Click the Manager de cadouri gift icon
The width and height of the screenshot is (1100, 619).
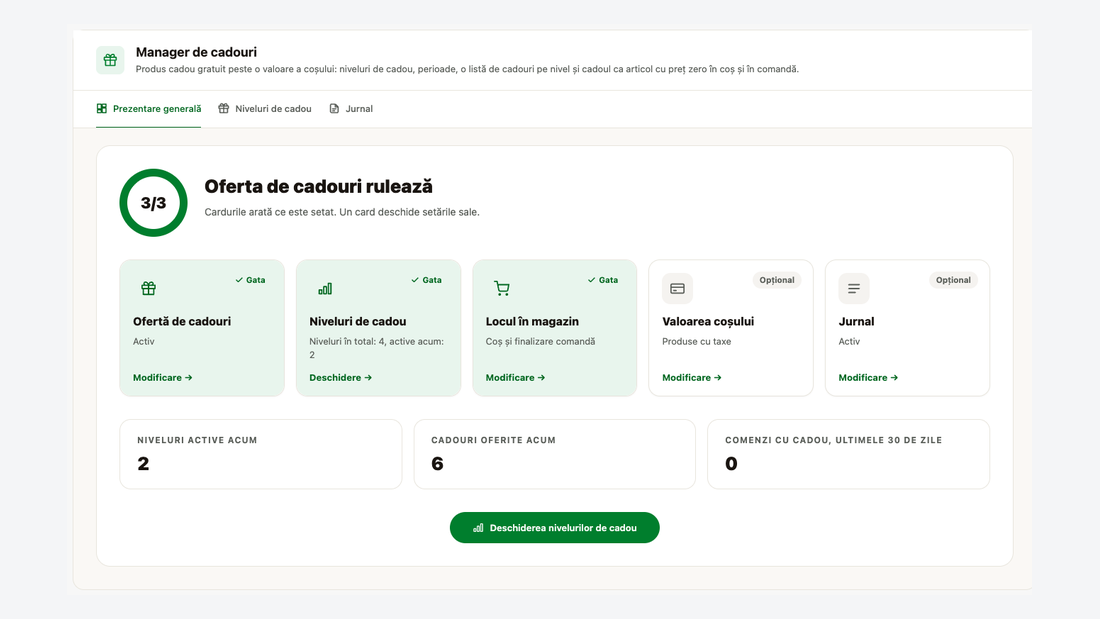tap(110, 60)
